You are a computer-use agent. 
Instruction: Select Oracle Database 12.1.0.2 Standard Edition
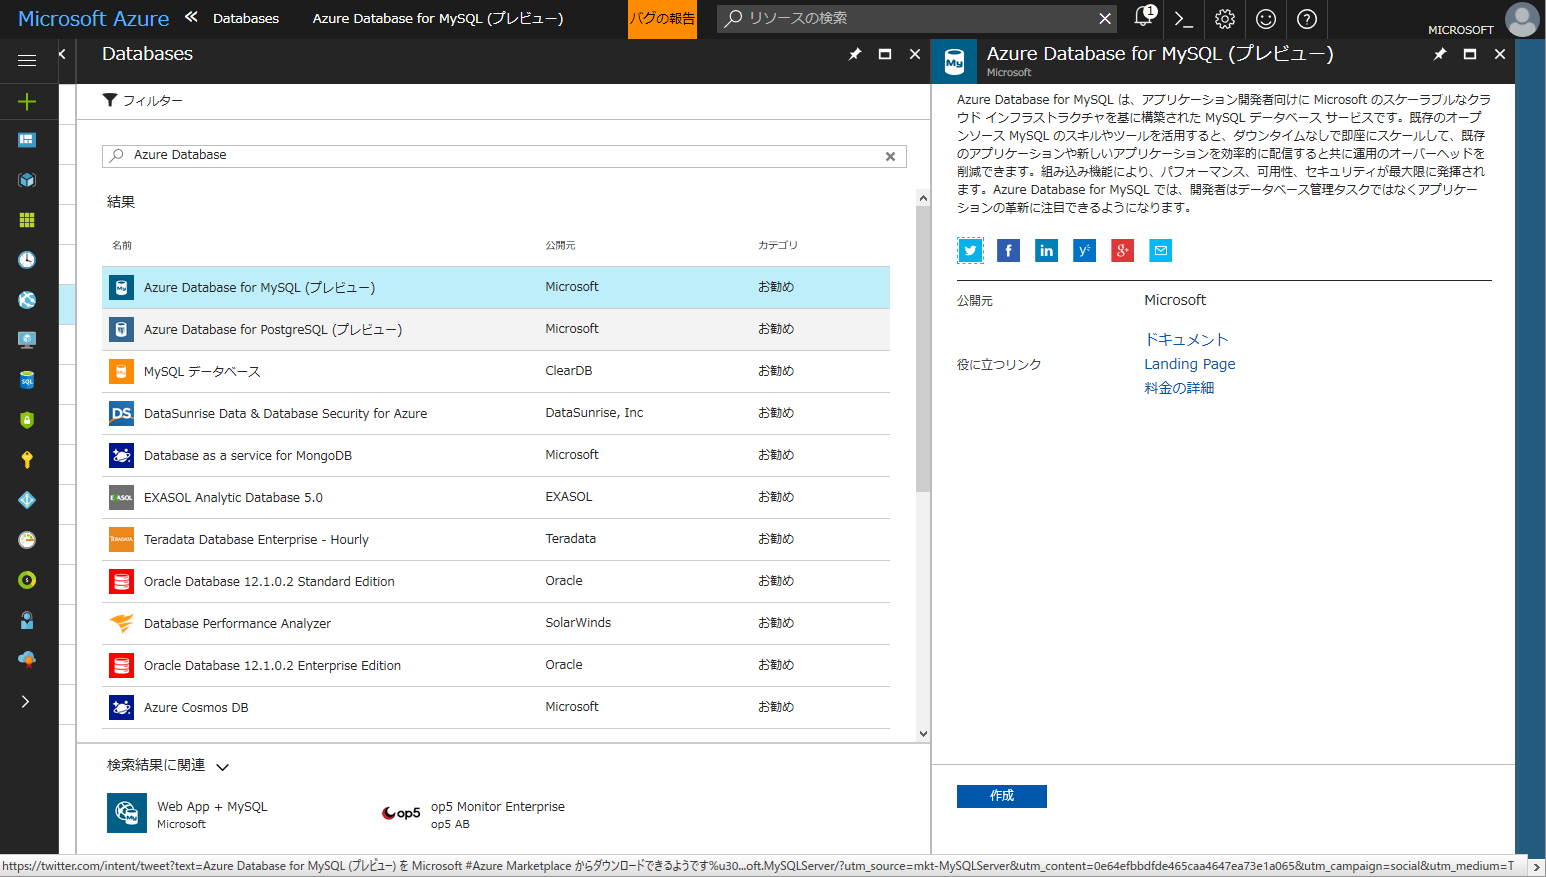[x=496, y=581]
